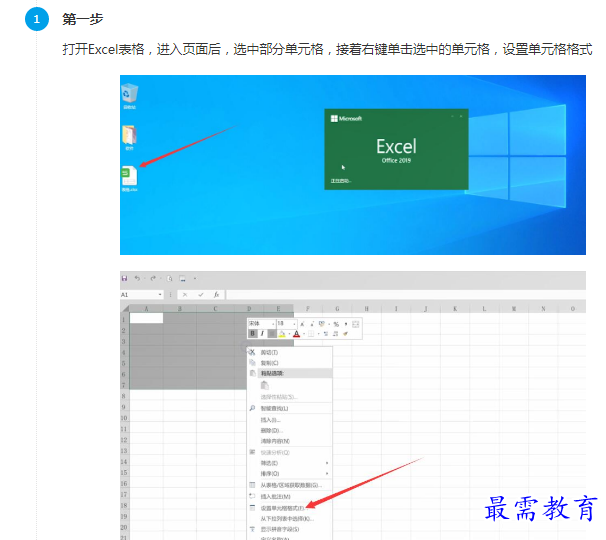Click increase font size icon in mini toolbar
Viewport: 606px width, 540px height.
tap(302, 324)
